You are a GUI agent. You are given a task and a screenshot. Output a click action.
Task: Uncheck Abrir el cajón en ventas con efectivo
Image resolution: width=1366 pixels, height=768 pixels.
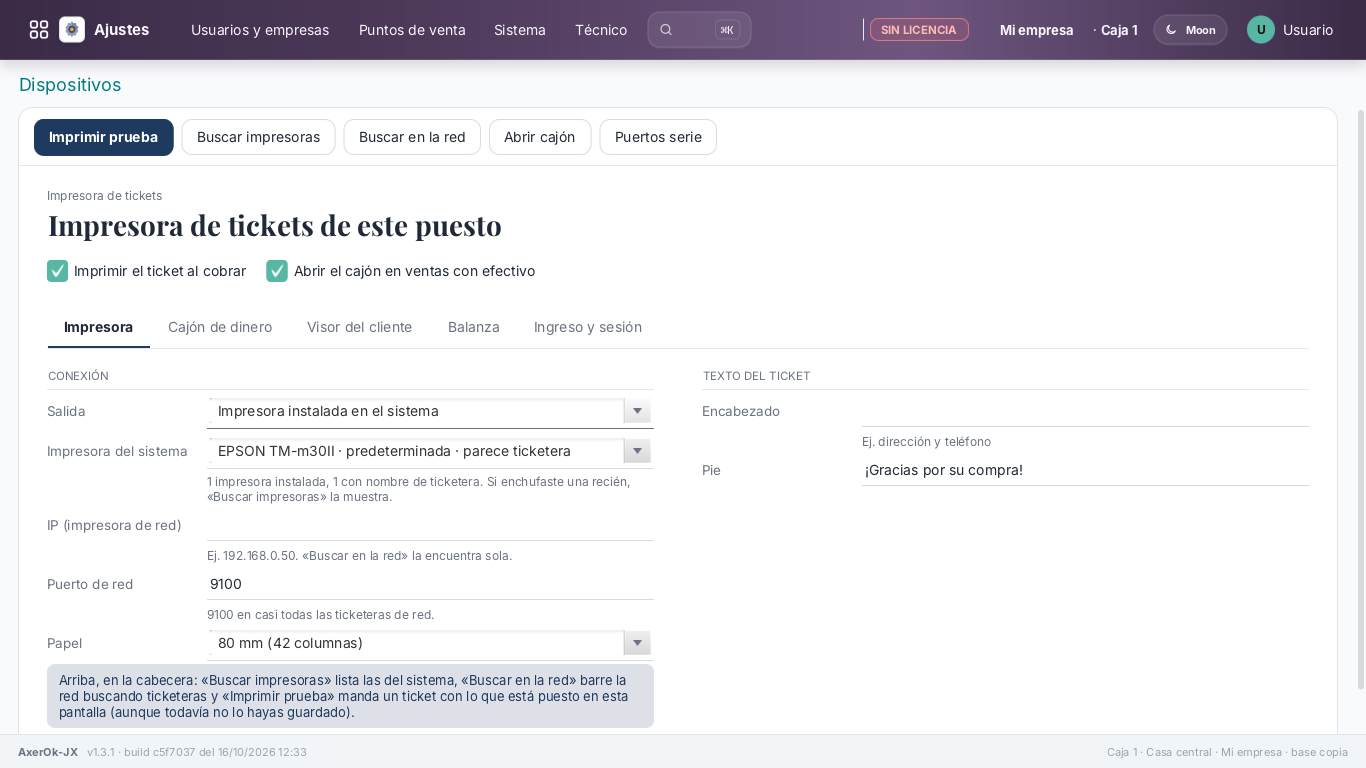pos(277,271)
